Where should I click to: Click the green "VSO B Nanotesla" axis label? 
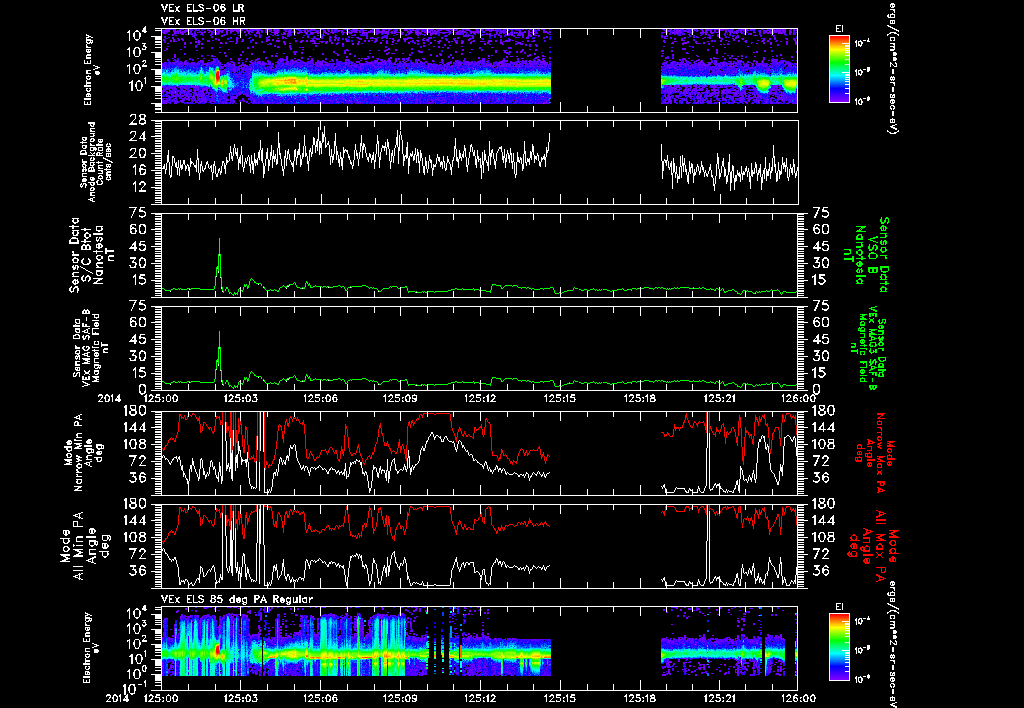867,254
